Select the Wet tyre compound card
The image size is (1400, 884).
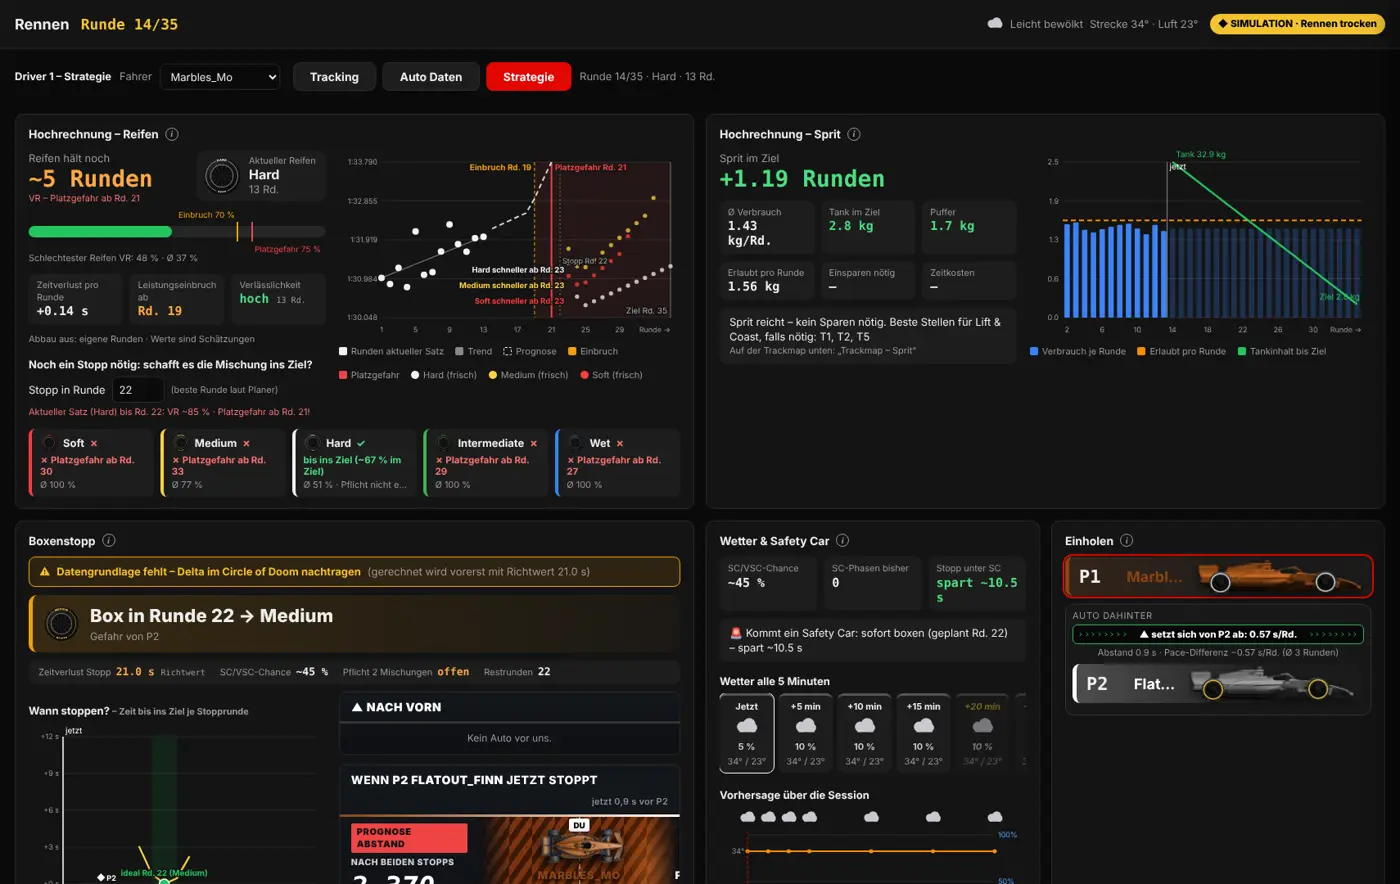[617, 463]
